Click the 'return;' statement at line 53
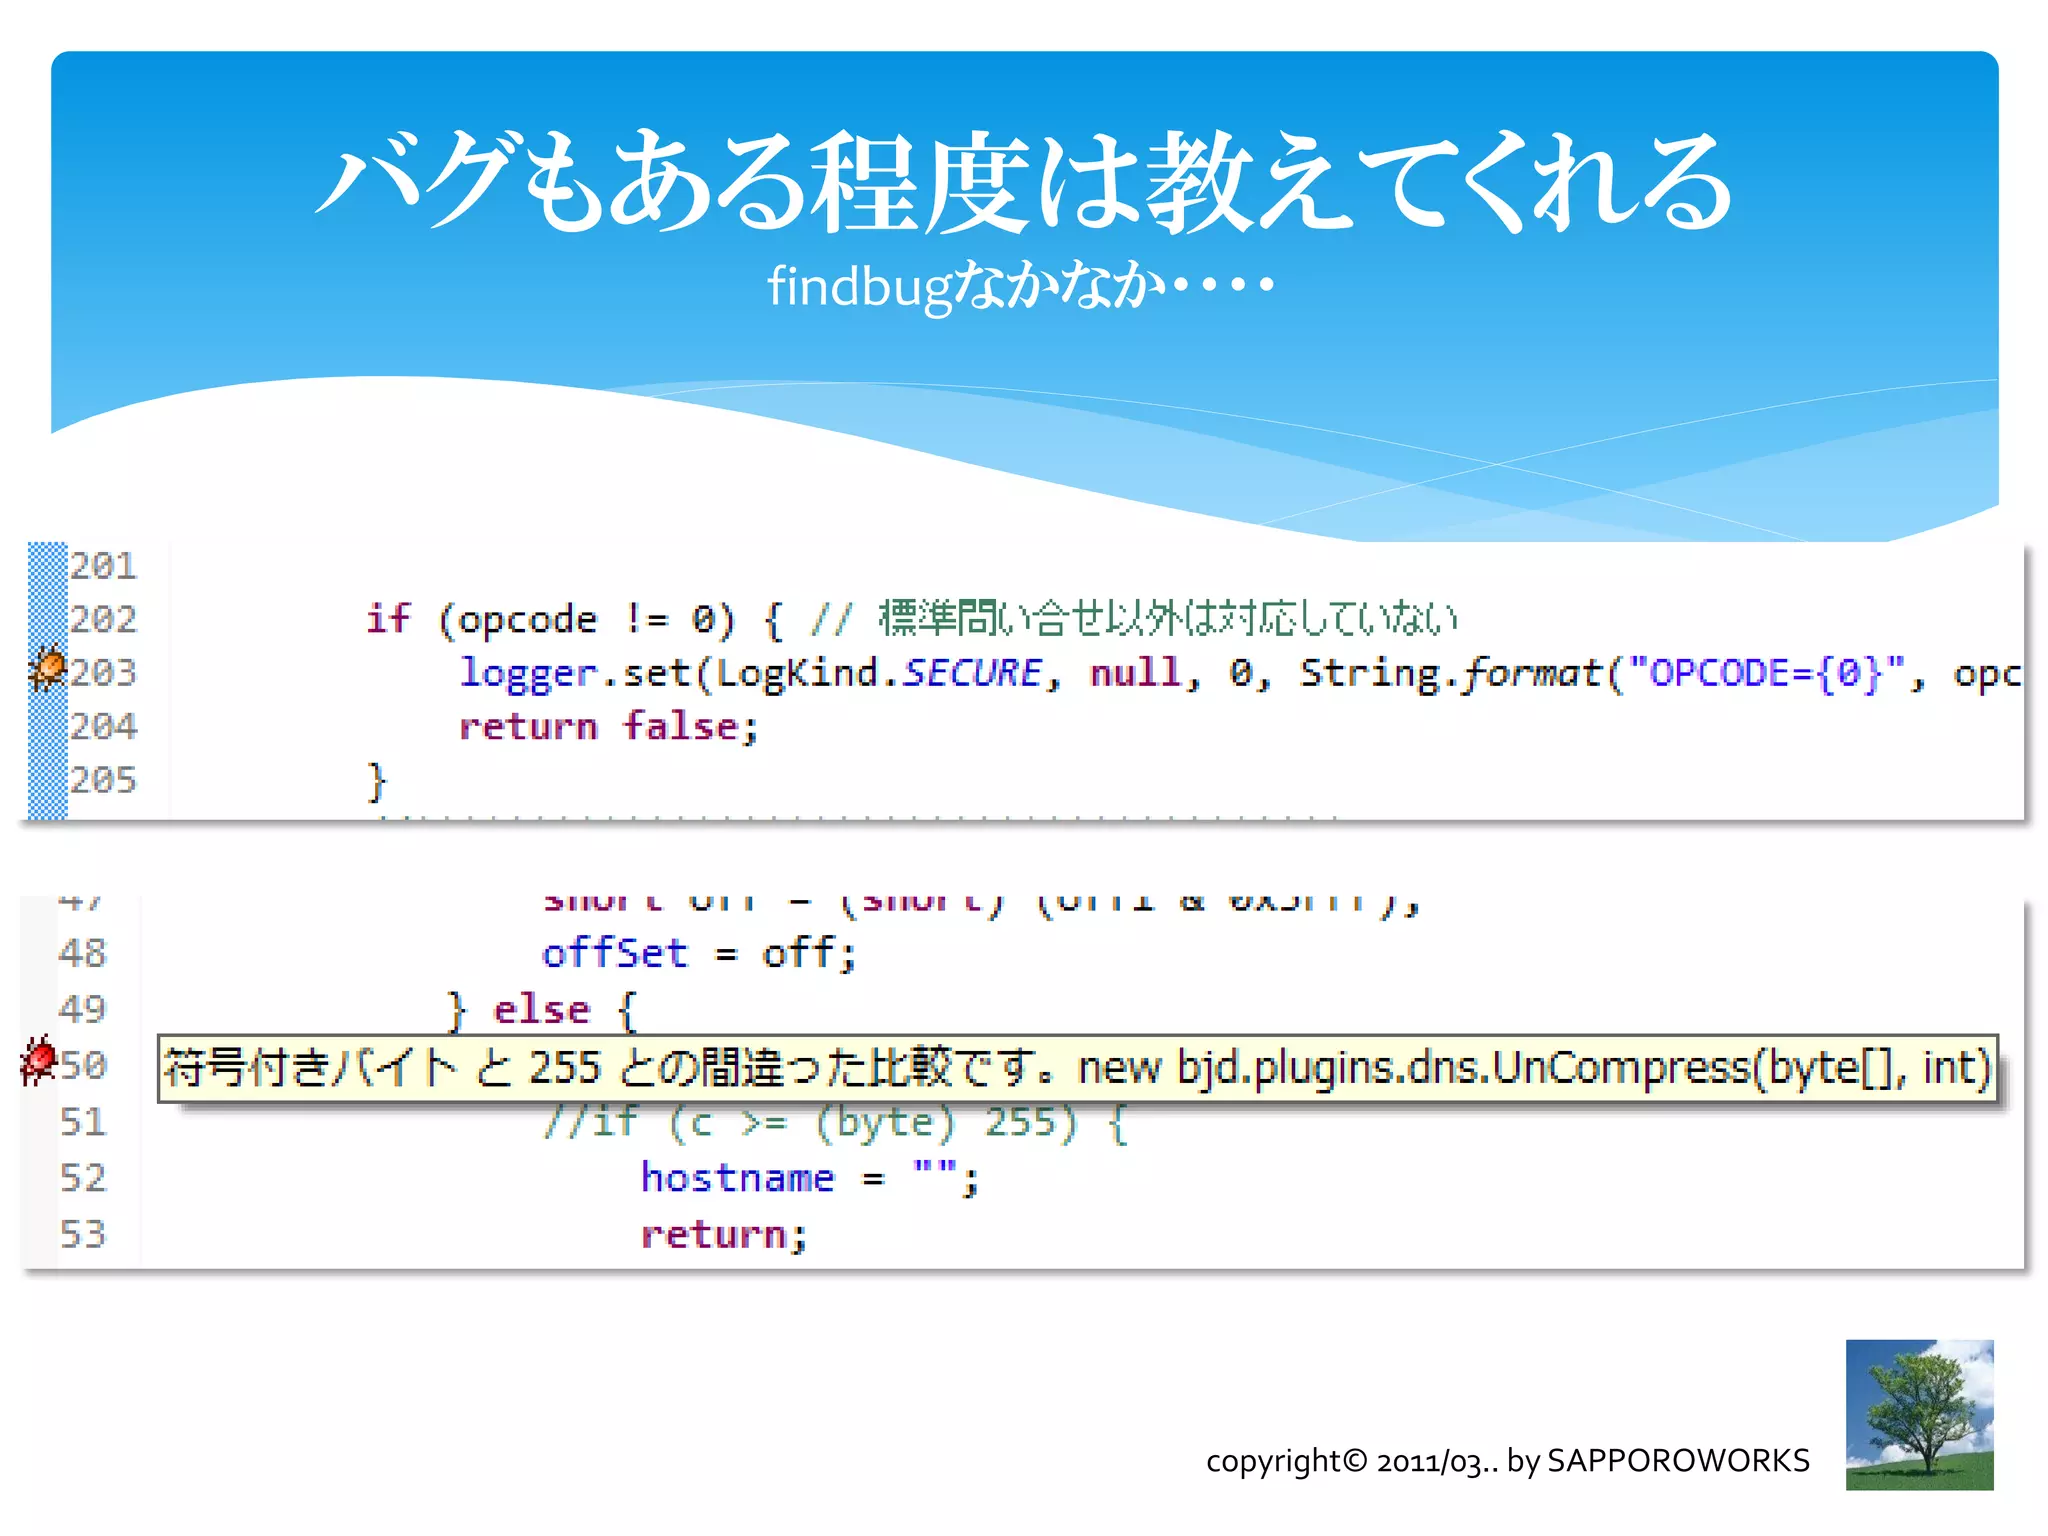 coord(724,1235)
